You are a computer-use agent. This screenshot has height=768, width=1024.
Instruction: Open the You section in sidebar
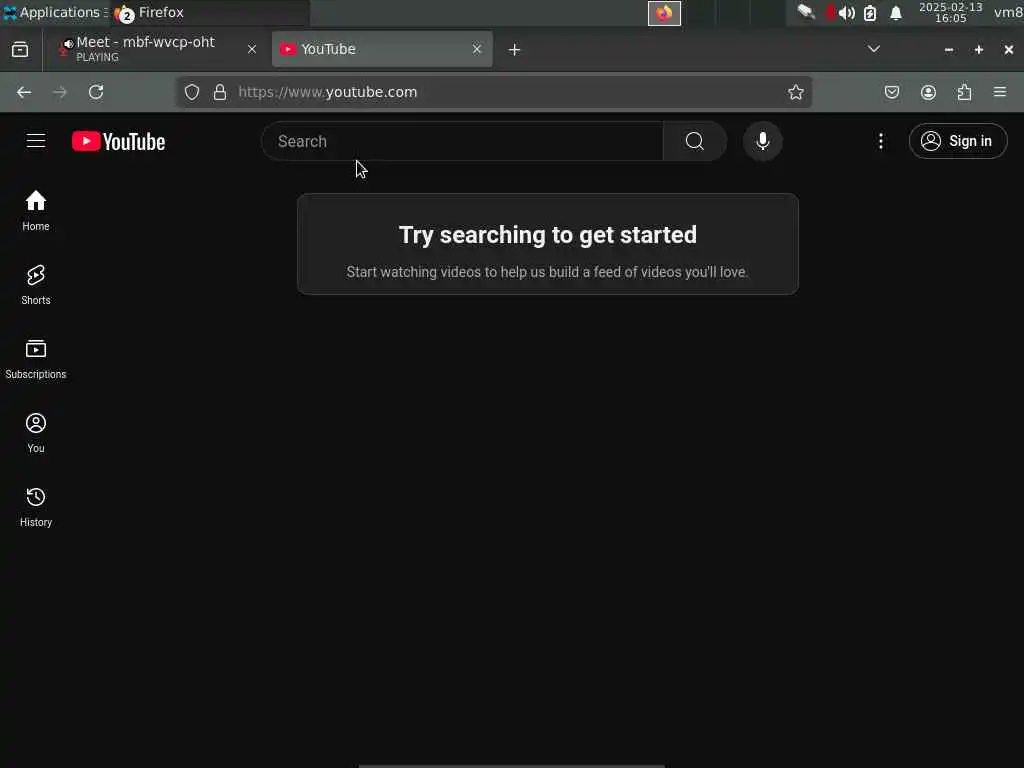(x=36, y=432)
